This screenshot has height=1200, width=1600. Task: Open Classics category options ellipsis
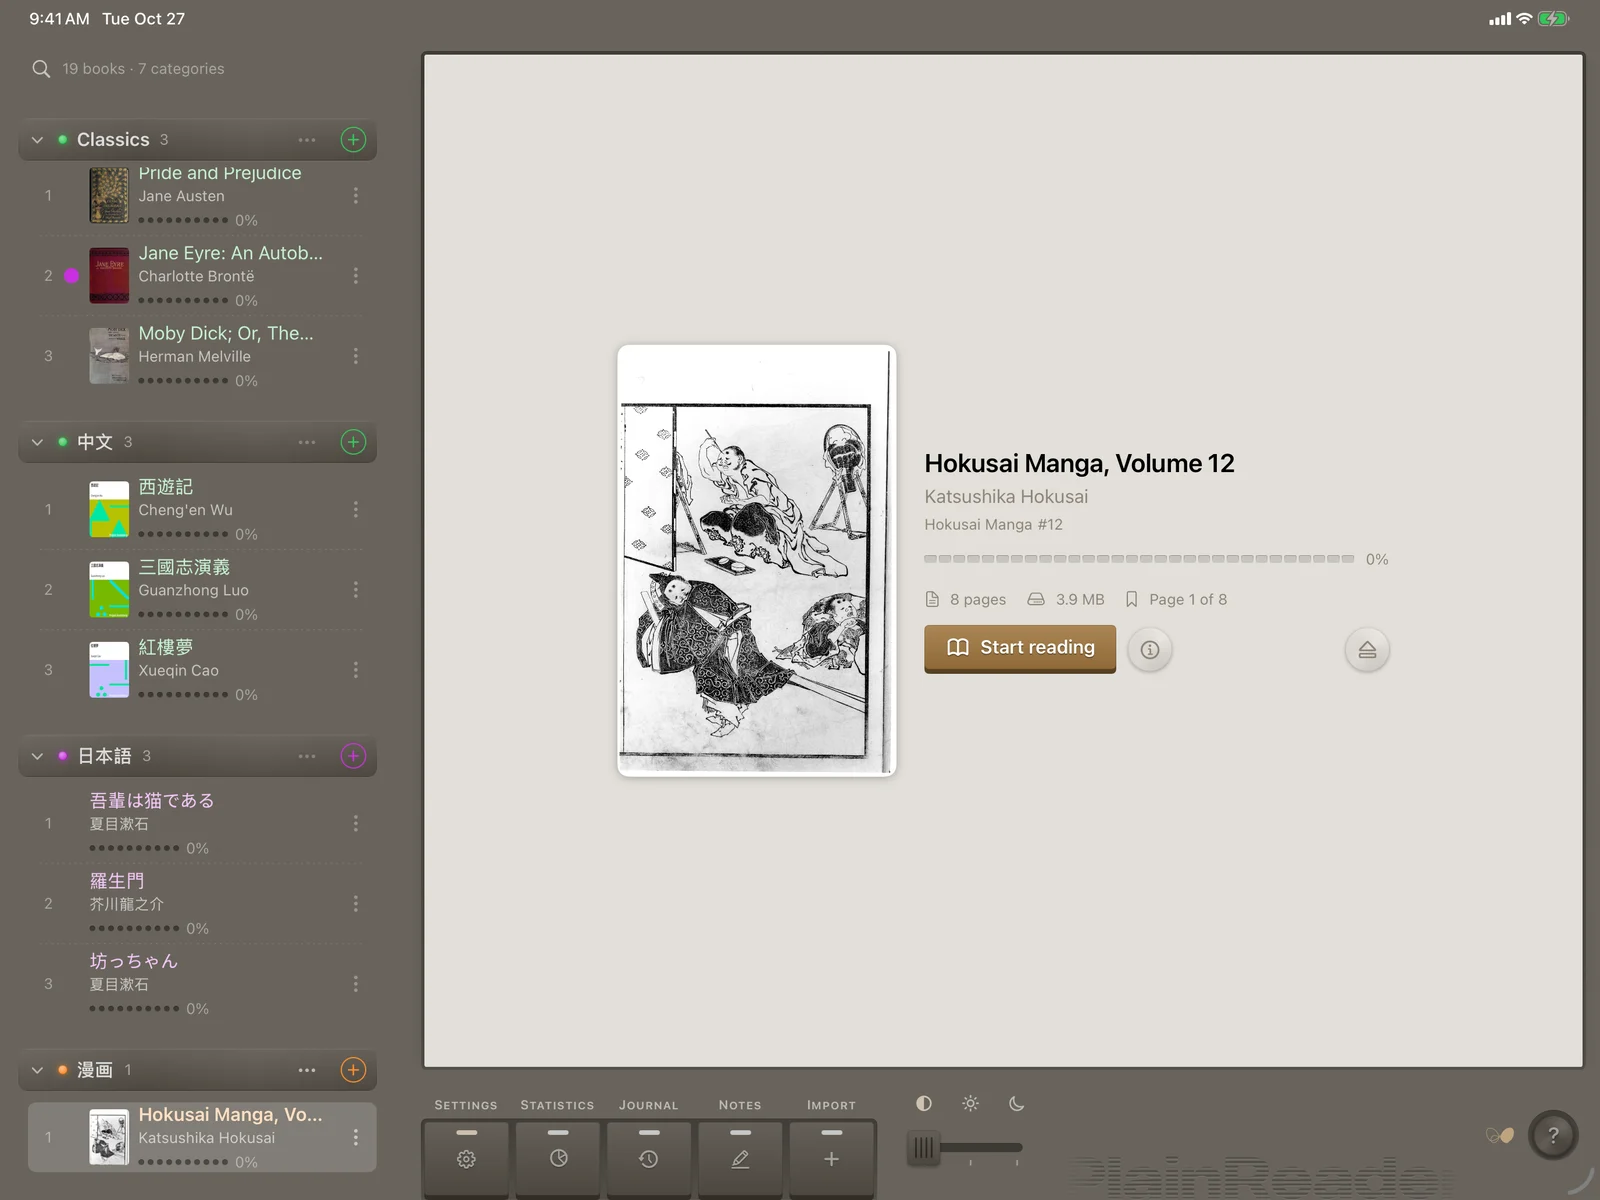click(x=307, y=140)
